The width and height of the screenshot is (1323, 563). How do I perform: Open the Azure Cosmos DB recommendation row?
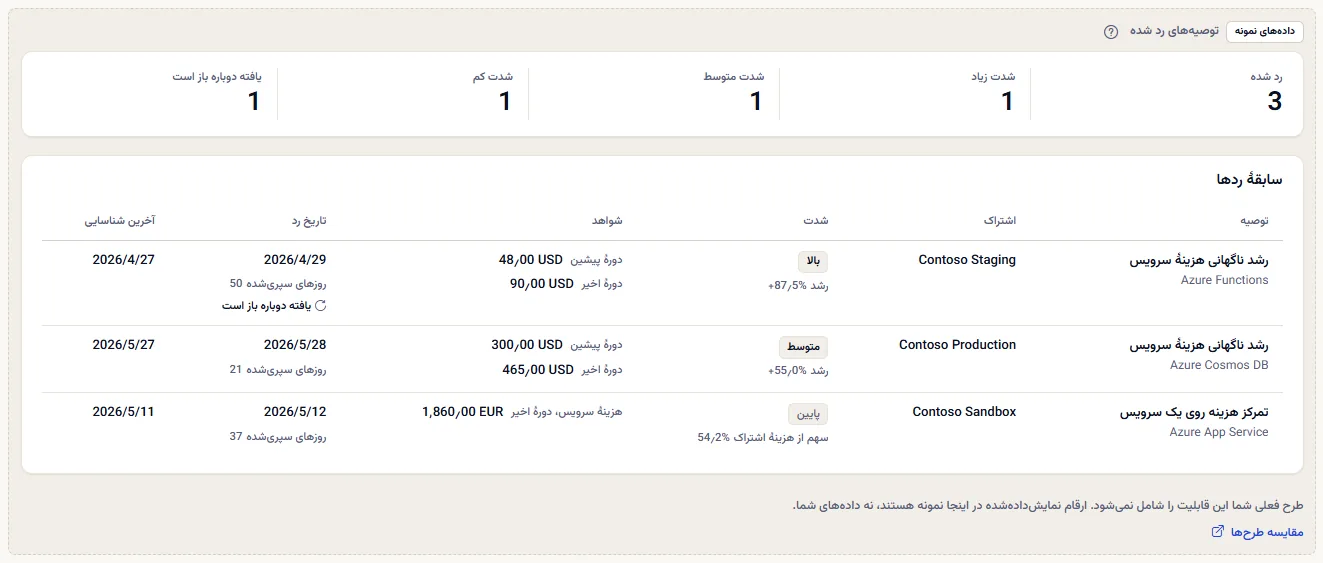tap(662, 358)
